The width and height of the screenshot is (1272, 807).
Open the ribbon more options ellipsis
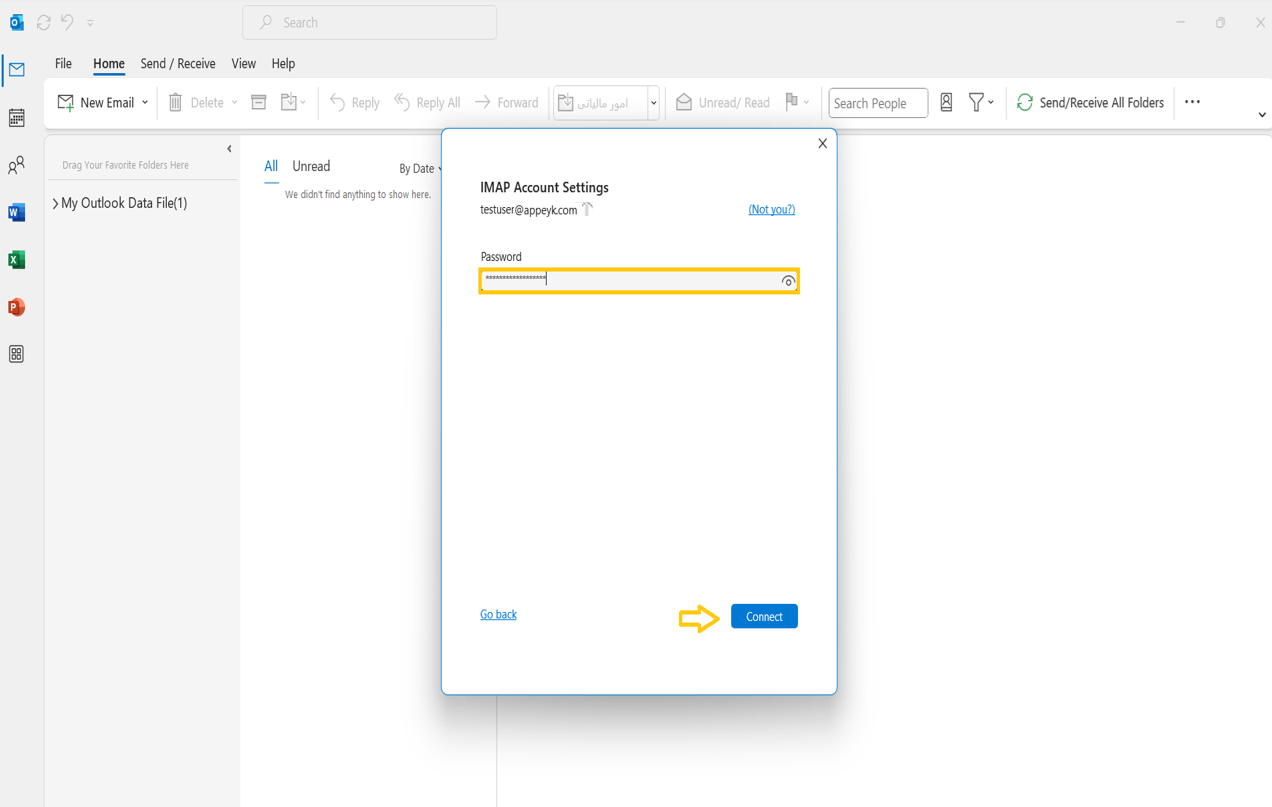point(1192,102)
